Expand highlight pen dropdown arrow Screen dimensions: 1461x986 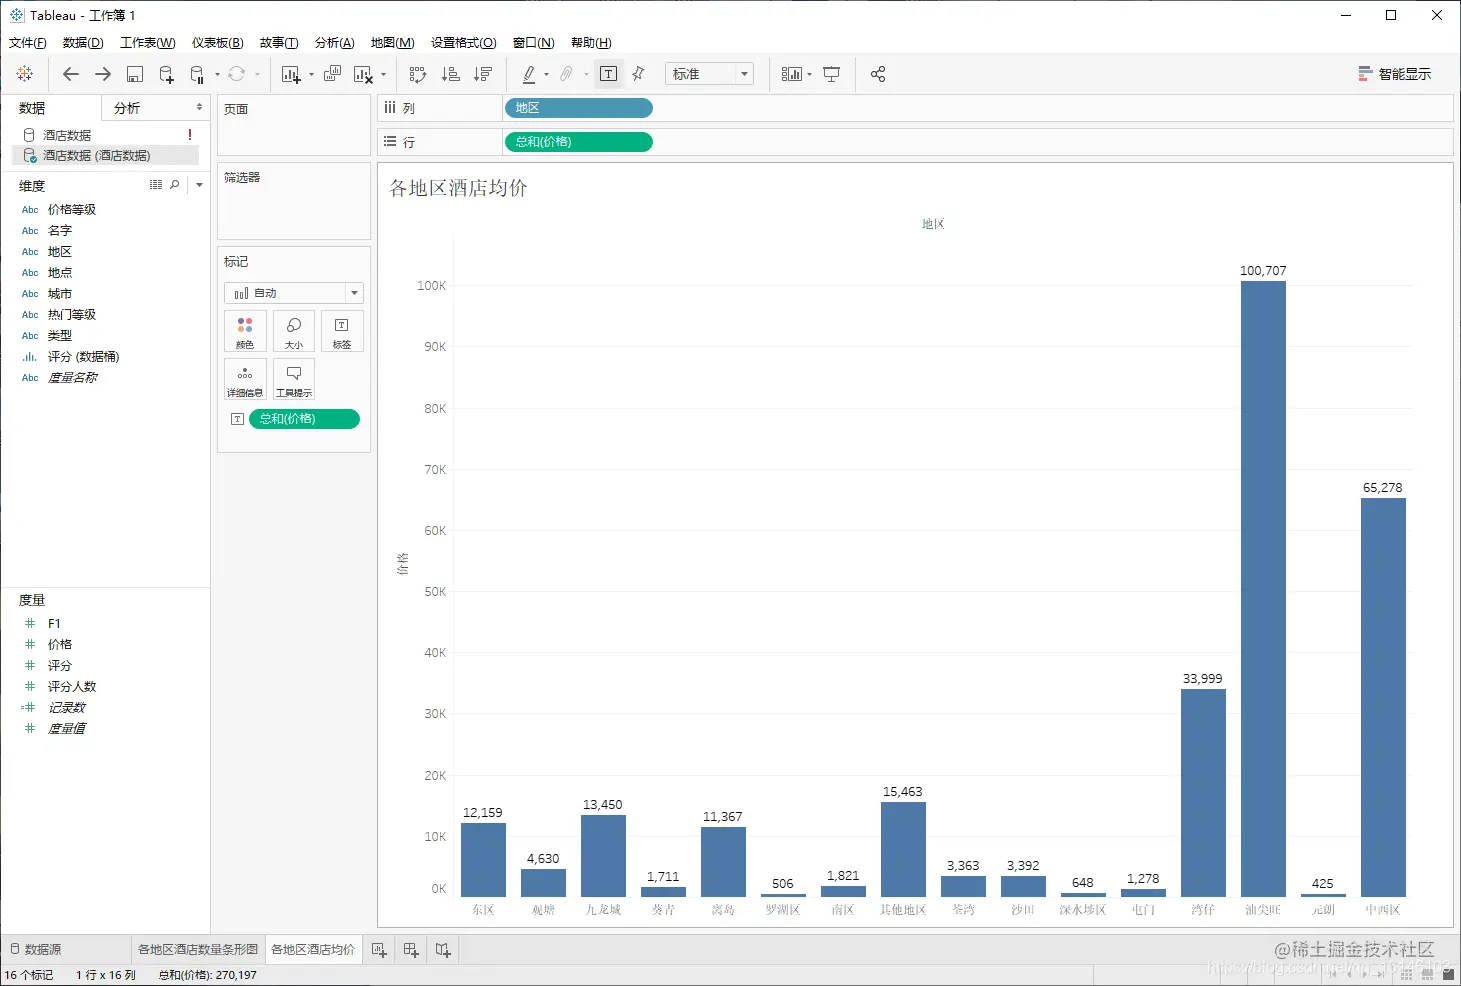pyautogui.click(x=547, y=74)
